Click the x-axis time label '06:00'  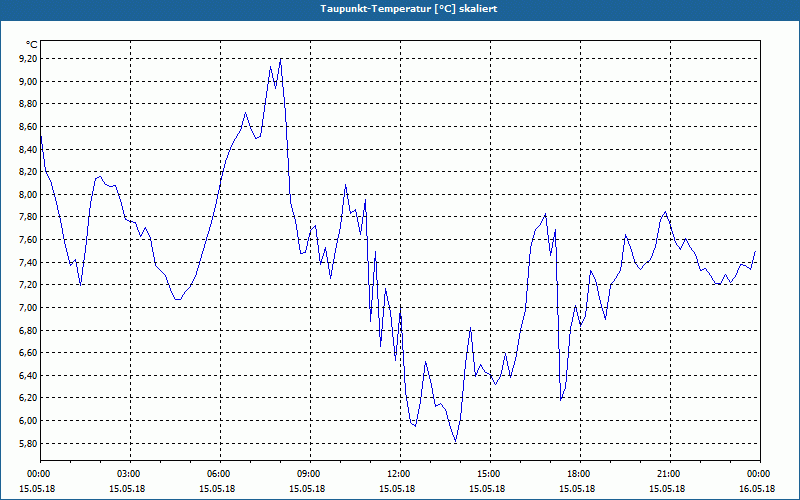pyautogui.click(x=220, y=474)
